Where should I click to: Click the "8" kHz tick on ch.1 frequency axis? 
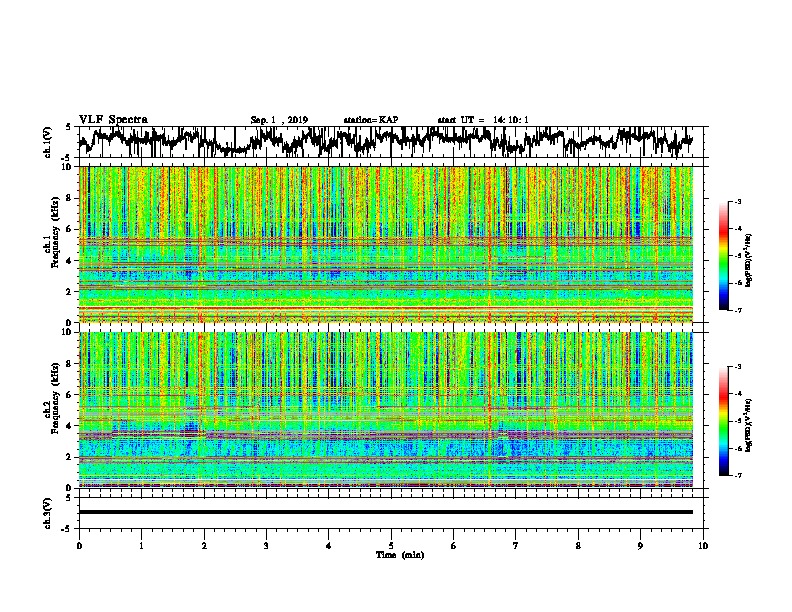(x=71, y=198)
